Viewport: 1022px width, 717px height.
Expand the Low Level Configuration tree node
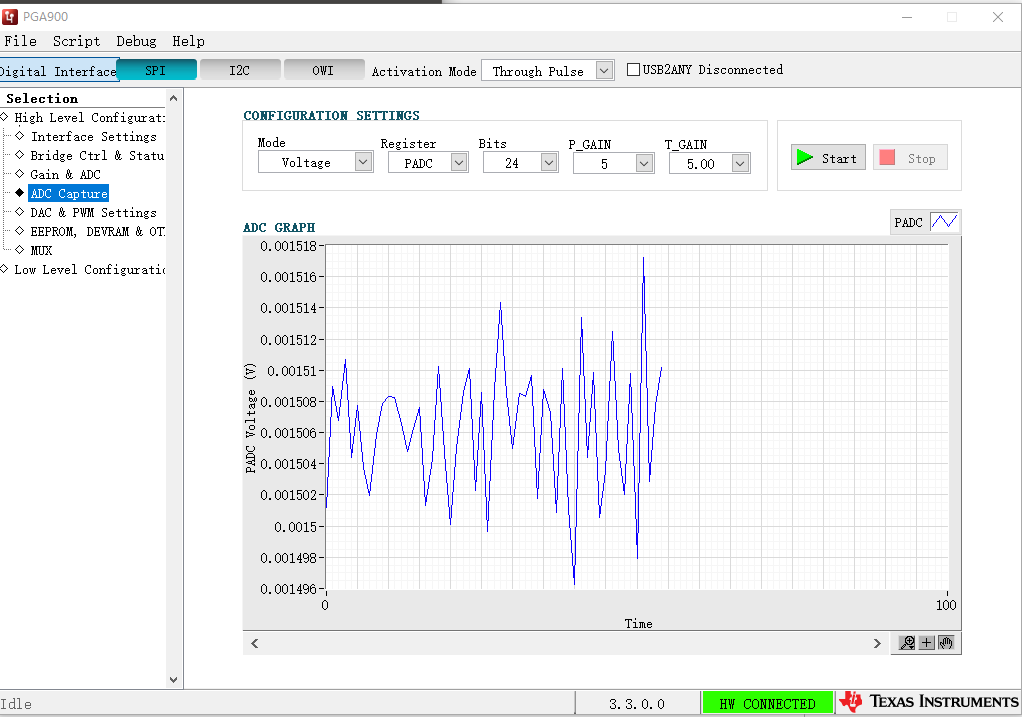5,269
